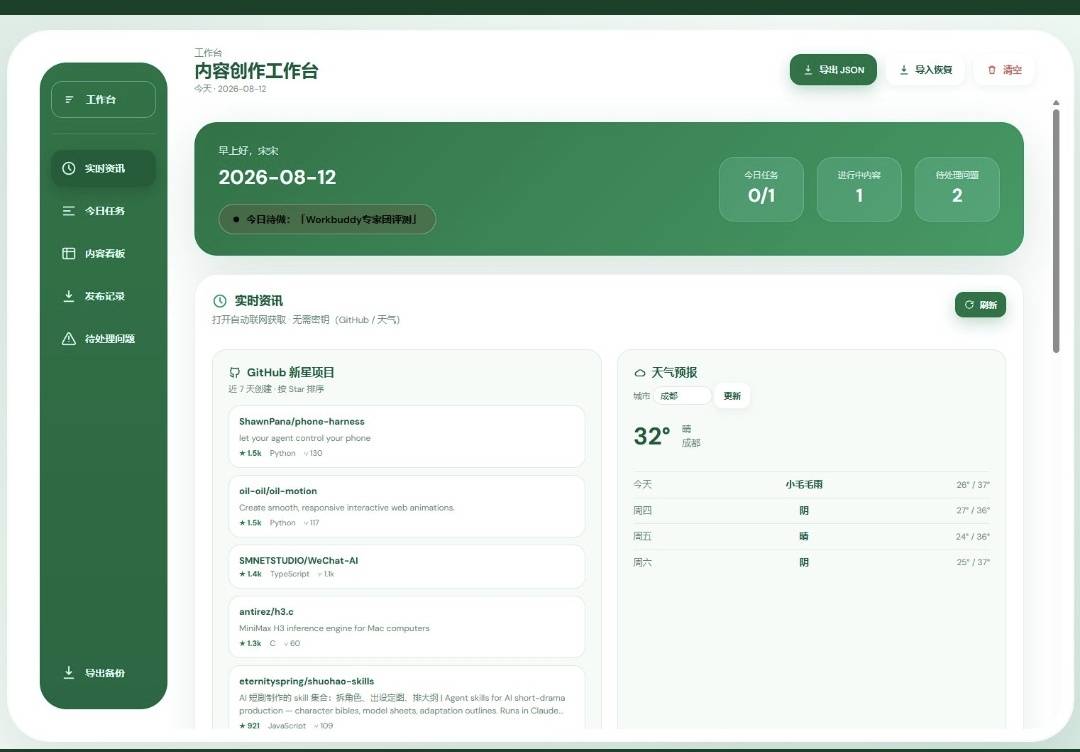The image size is (1080, 752).
Task: Click the 内容创作工作台 page title
Action: (x=256, y=70)
